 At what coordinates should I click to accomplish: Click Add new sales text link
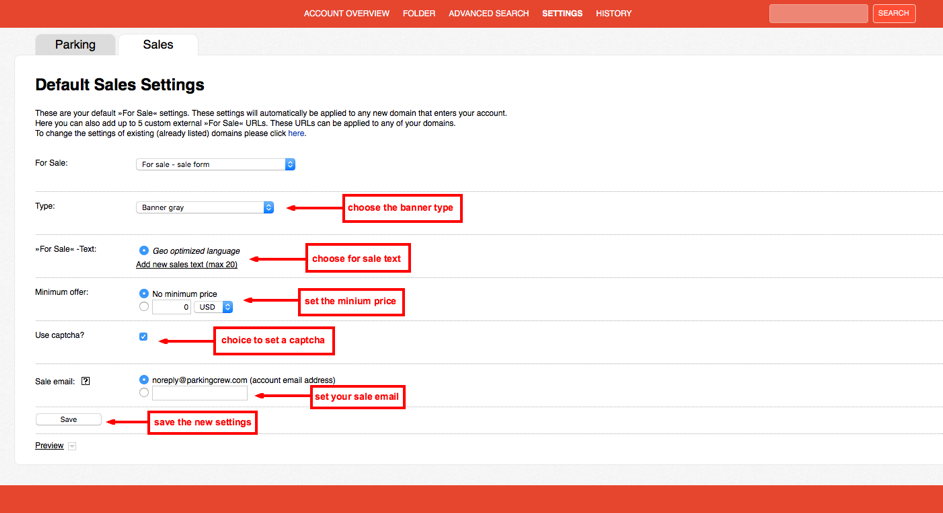[186, 265]
